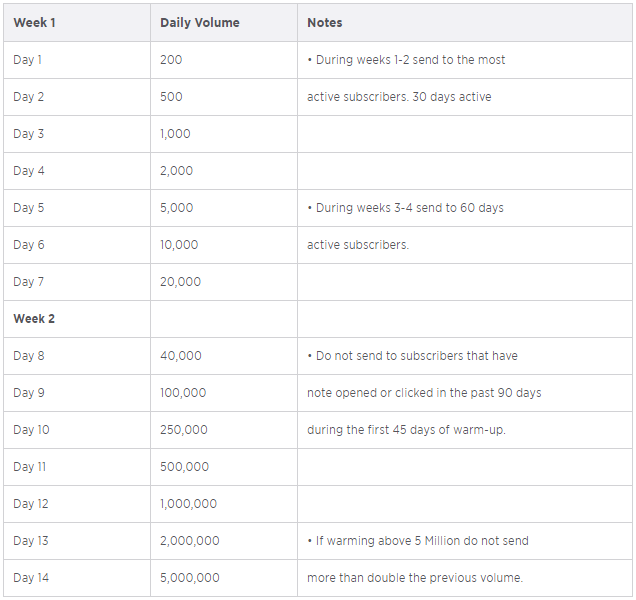Select the 1,000,000 volume cell
Screen dimensions: 636x600
(x=188, y=504)
